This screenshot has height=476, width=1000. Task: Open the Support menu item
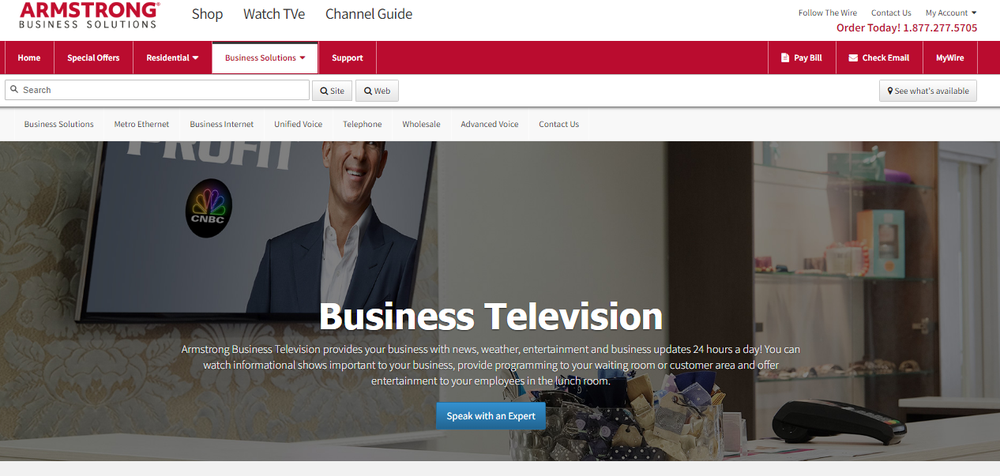click(347, 58)
